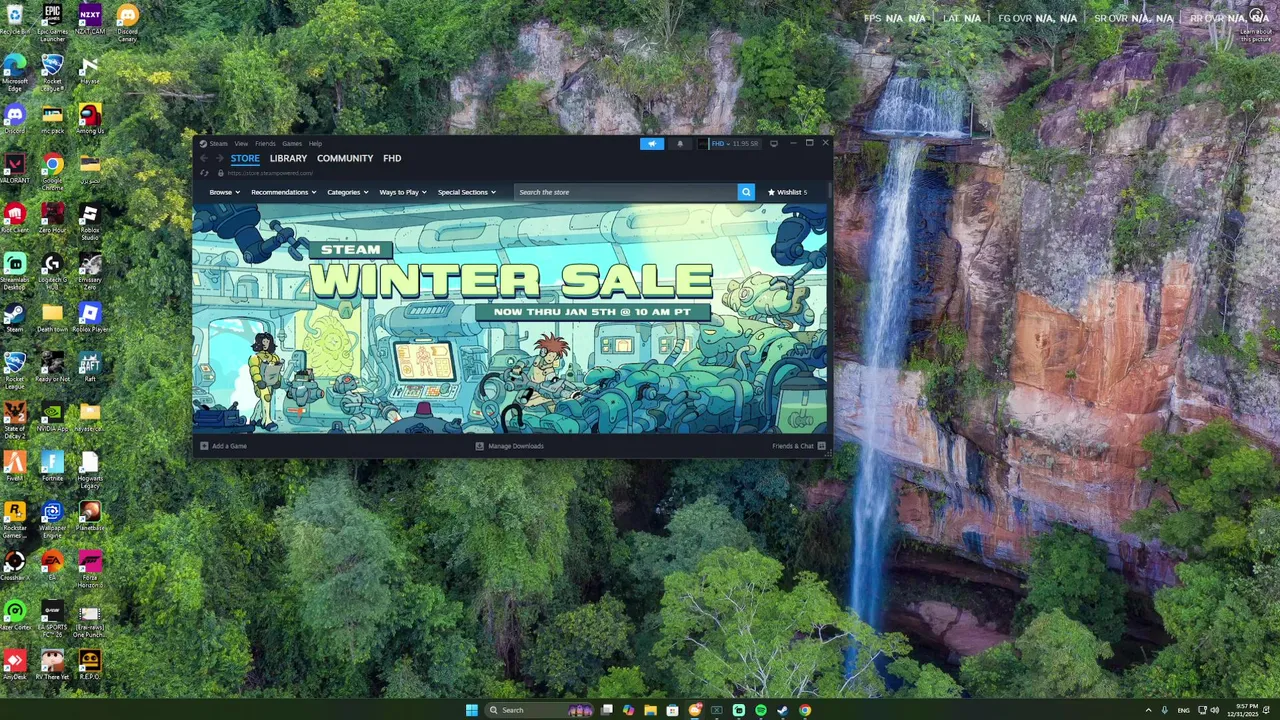Expand the Ways to Play dropdown
1280x720 pixels.
(x=403, y=192)
